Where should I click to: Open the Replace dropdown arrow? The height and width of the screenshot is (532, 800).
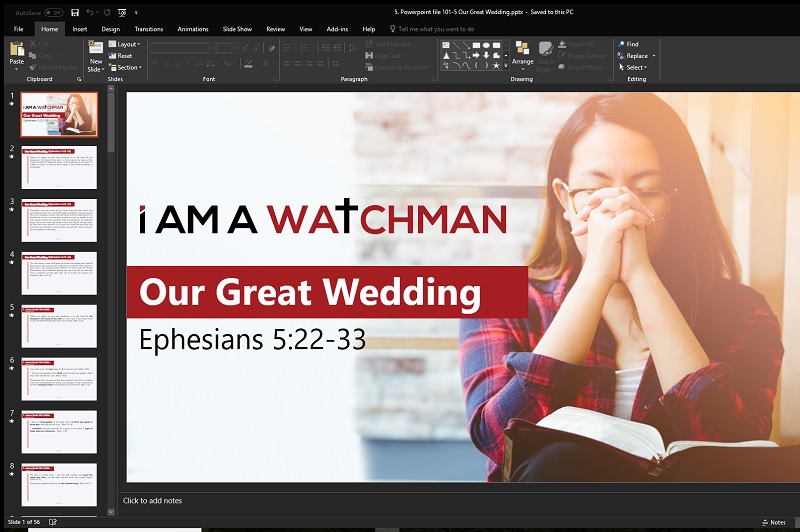(x=654, y=56)
